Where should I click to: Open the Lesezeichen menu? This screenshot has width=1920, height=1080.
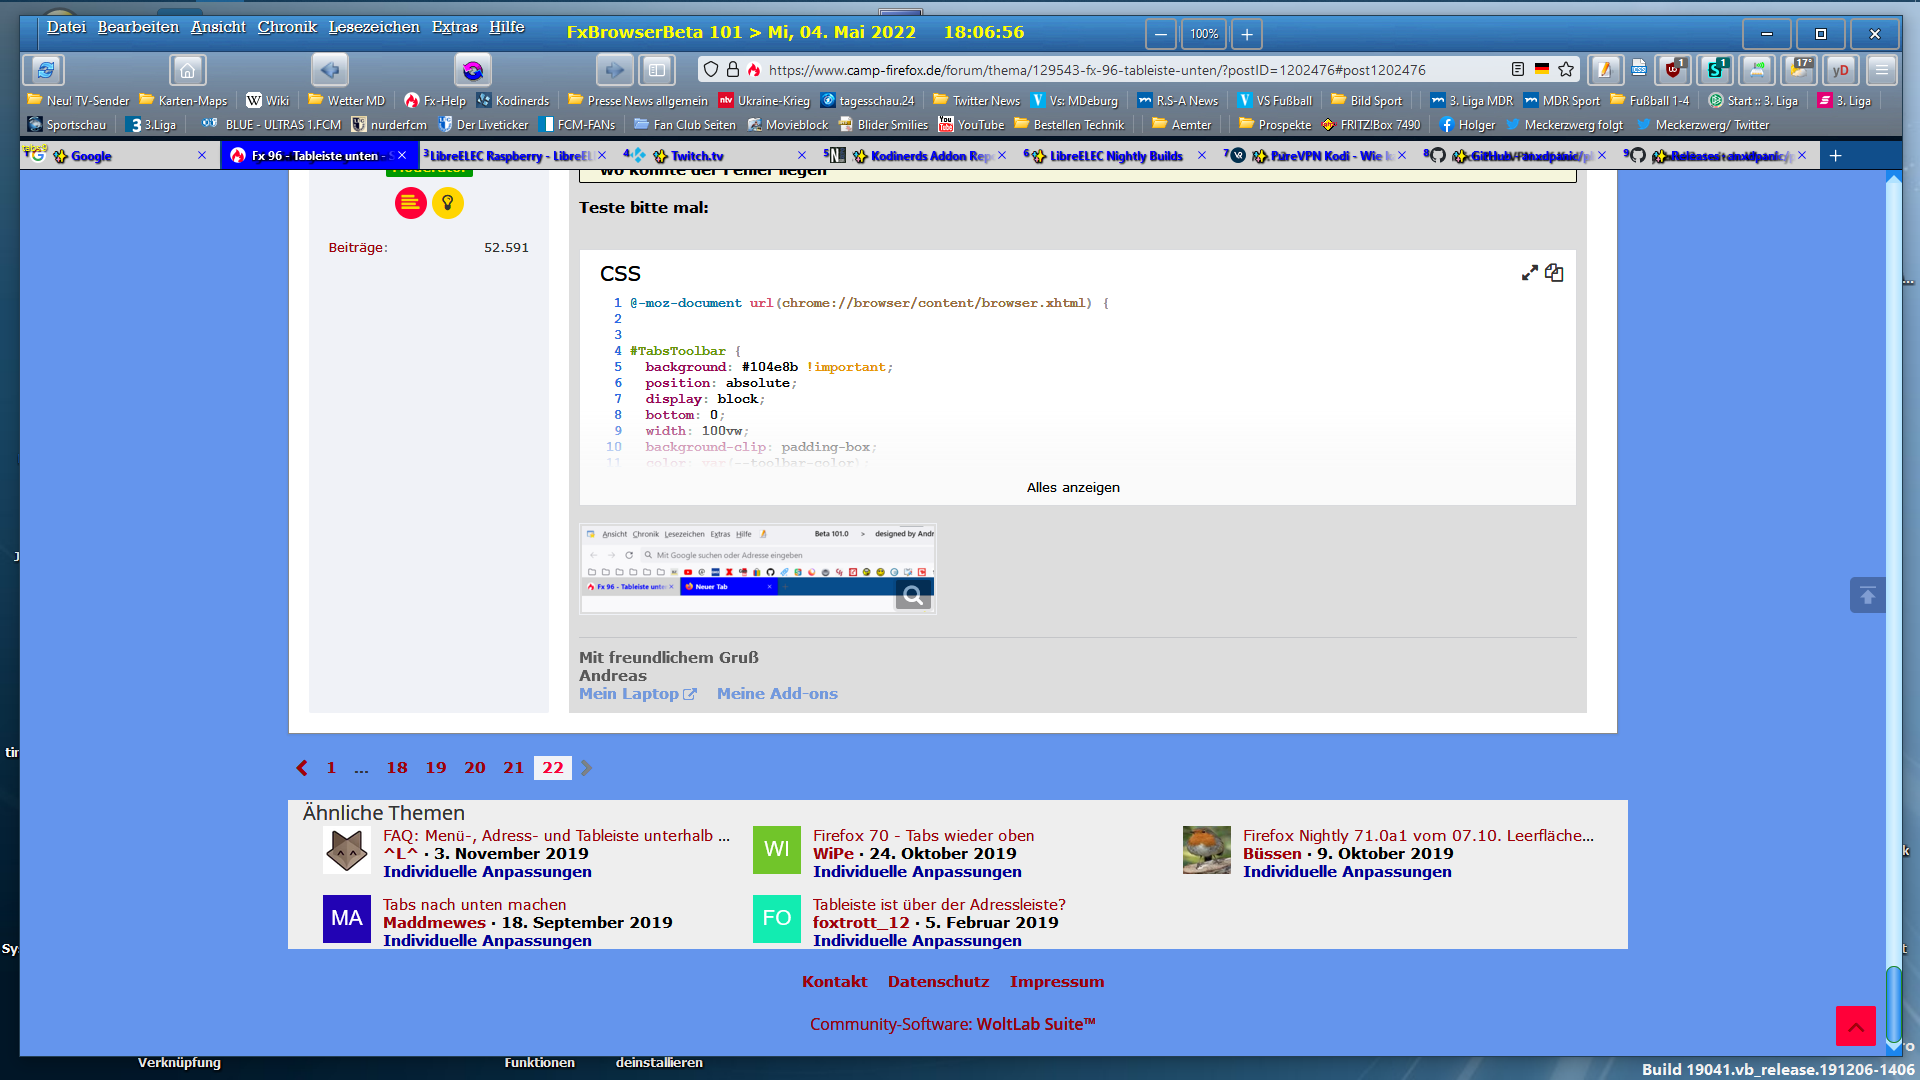[x=374, y=28]
